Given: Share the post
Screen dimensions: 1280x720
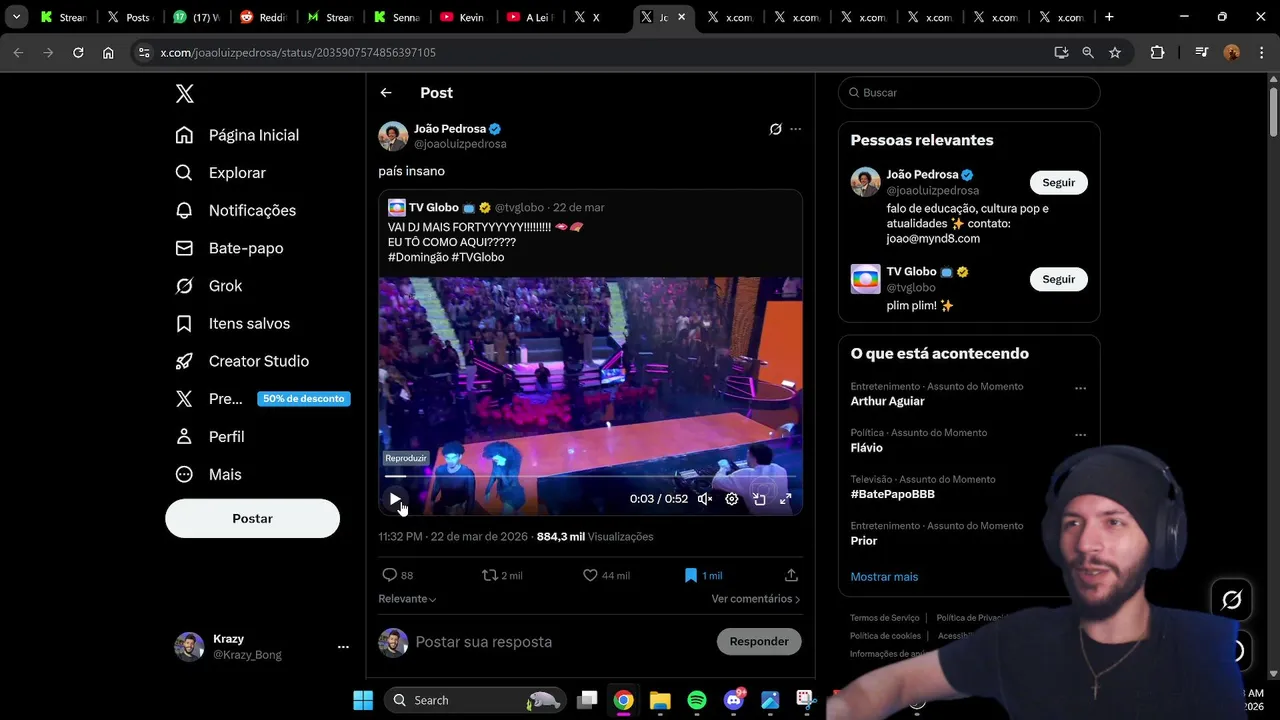Looking at the screenshot, I should coord(791,575).
